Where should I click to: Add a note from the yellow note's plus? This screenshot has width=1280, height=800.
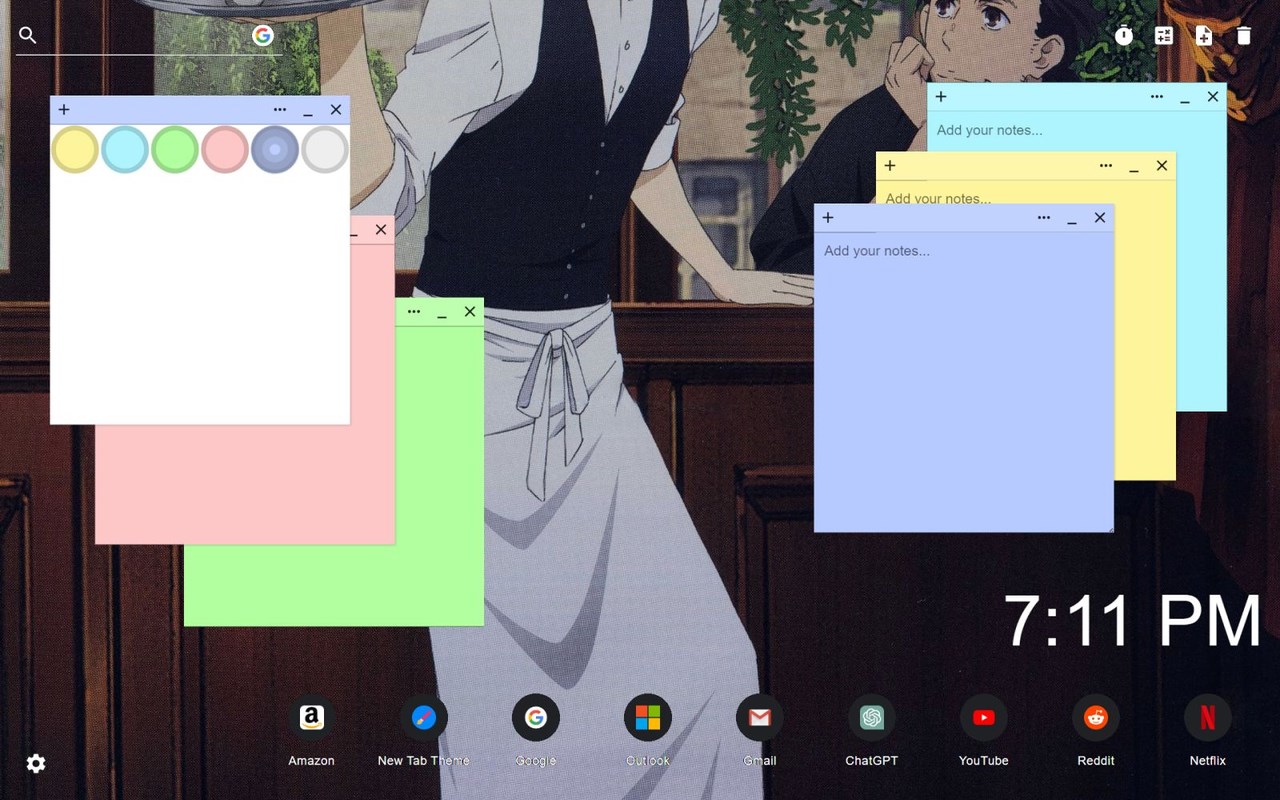(890, 166)
